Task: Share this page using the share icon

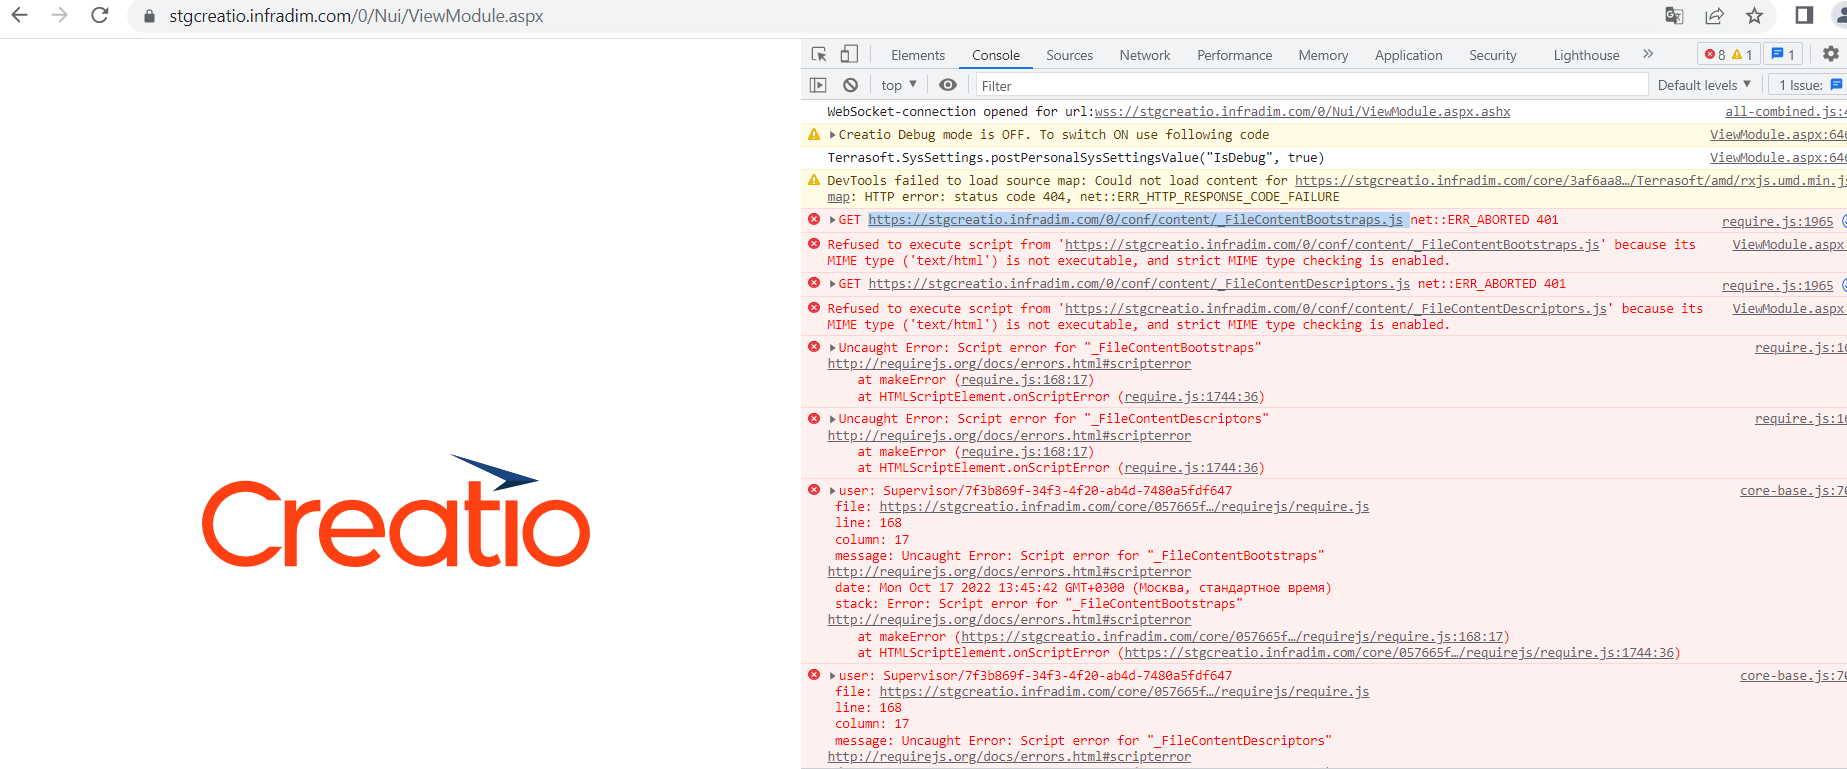Action: pos(1714,15)
